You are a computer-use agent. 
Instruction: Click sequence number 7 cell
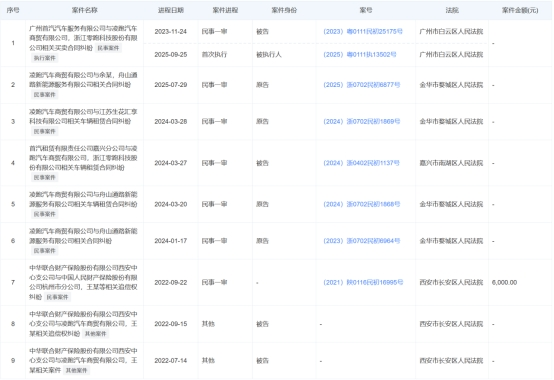tap(13, 282)
